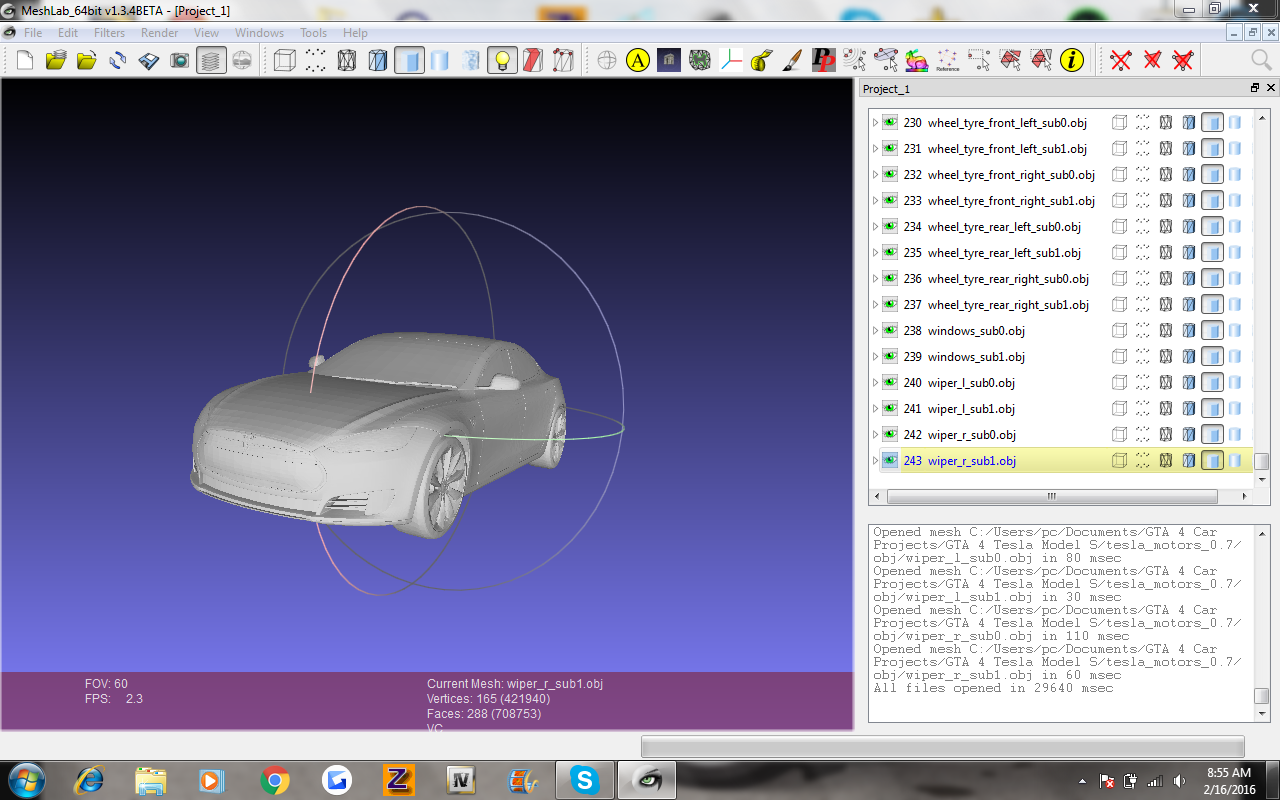Open the Filters menu
This screenshot has height=800, width=1280.
(x=109, y=33)
